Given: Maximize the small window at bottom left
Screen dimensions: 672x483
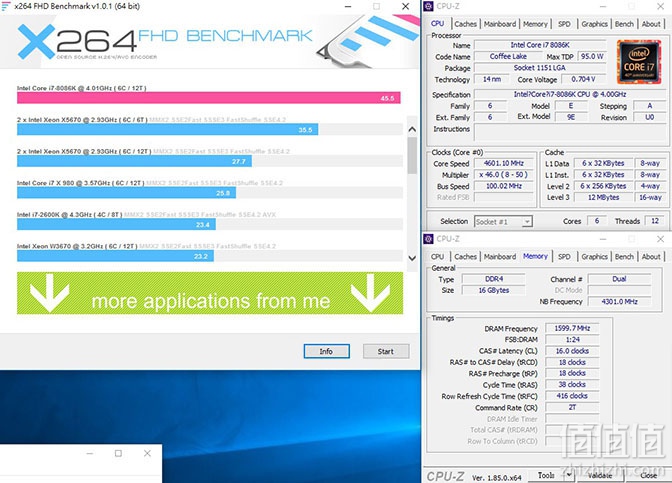Looking at the screenshot, I should [118, 453].
